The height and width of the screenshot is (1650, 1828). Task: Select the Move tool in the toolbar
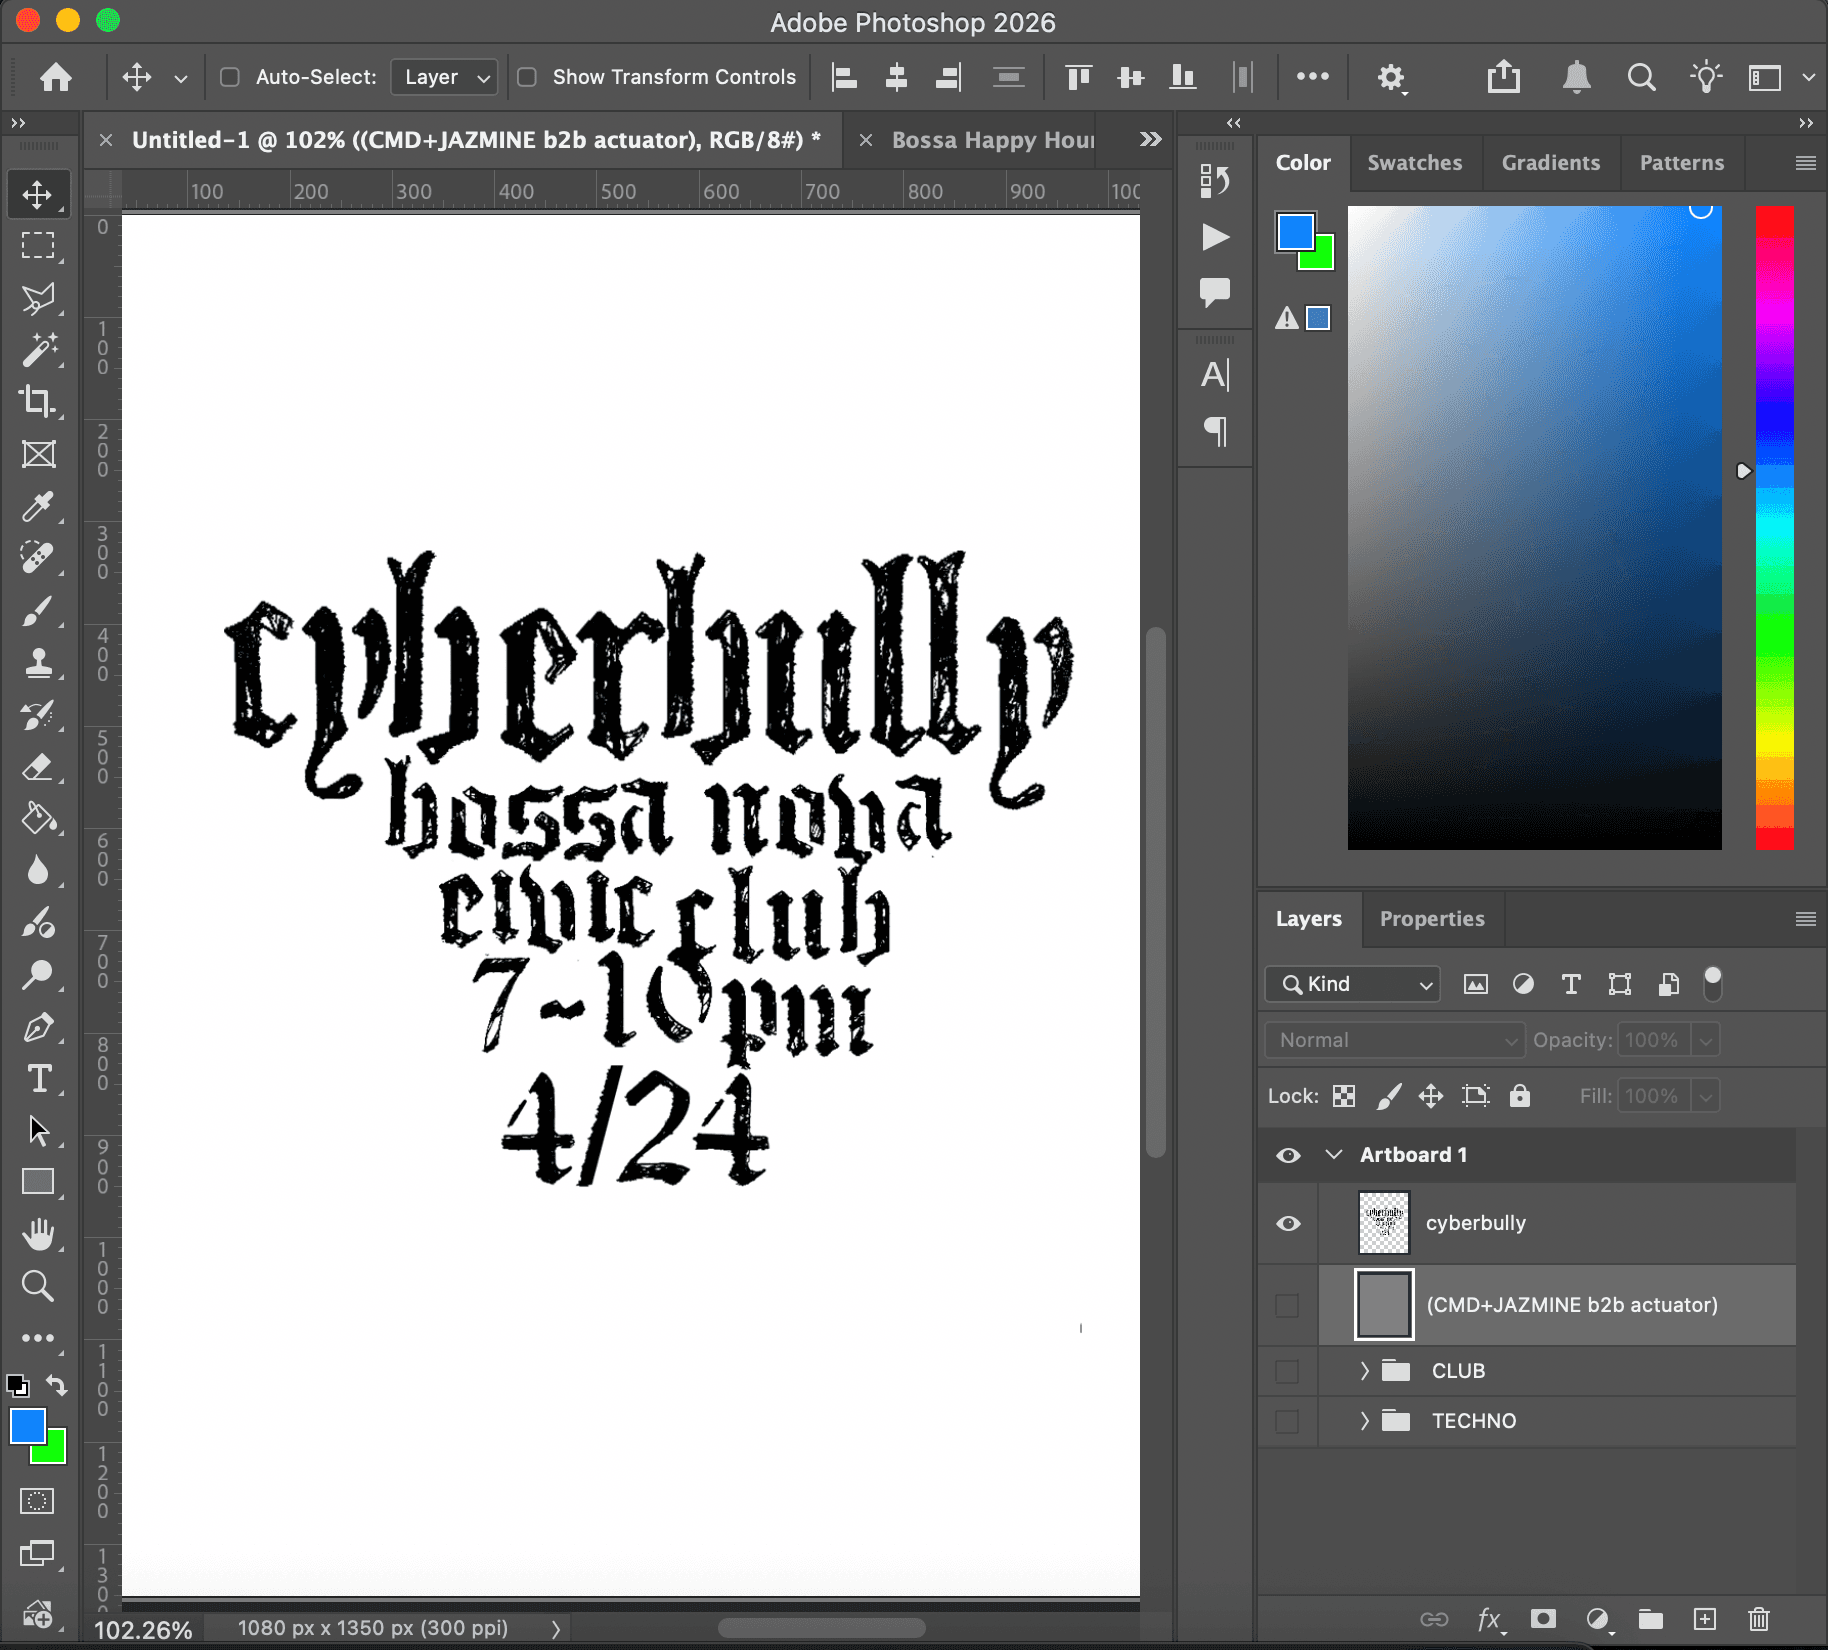[x=38, y=194]
